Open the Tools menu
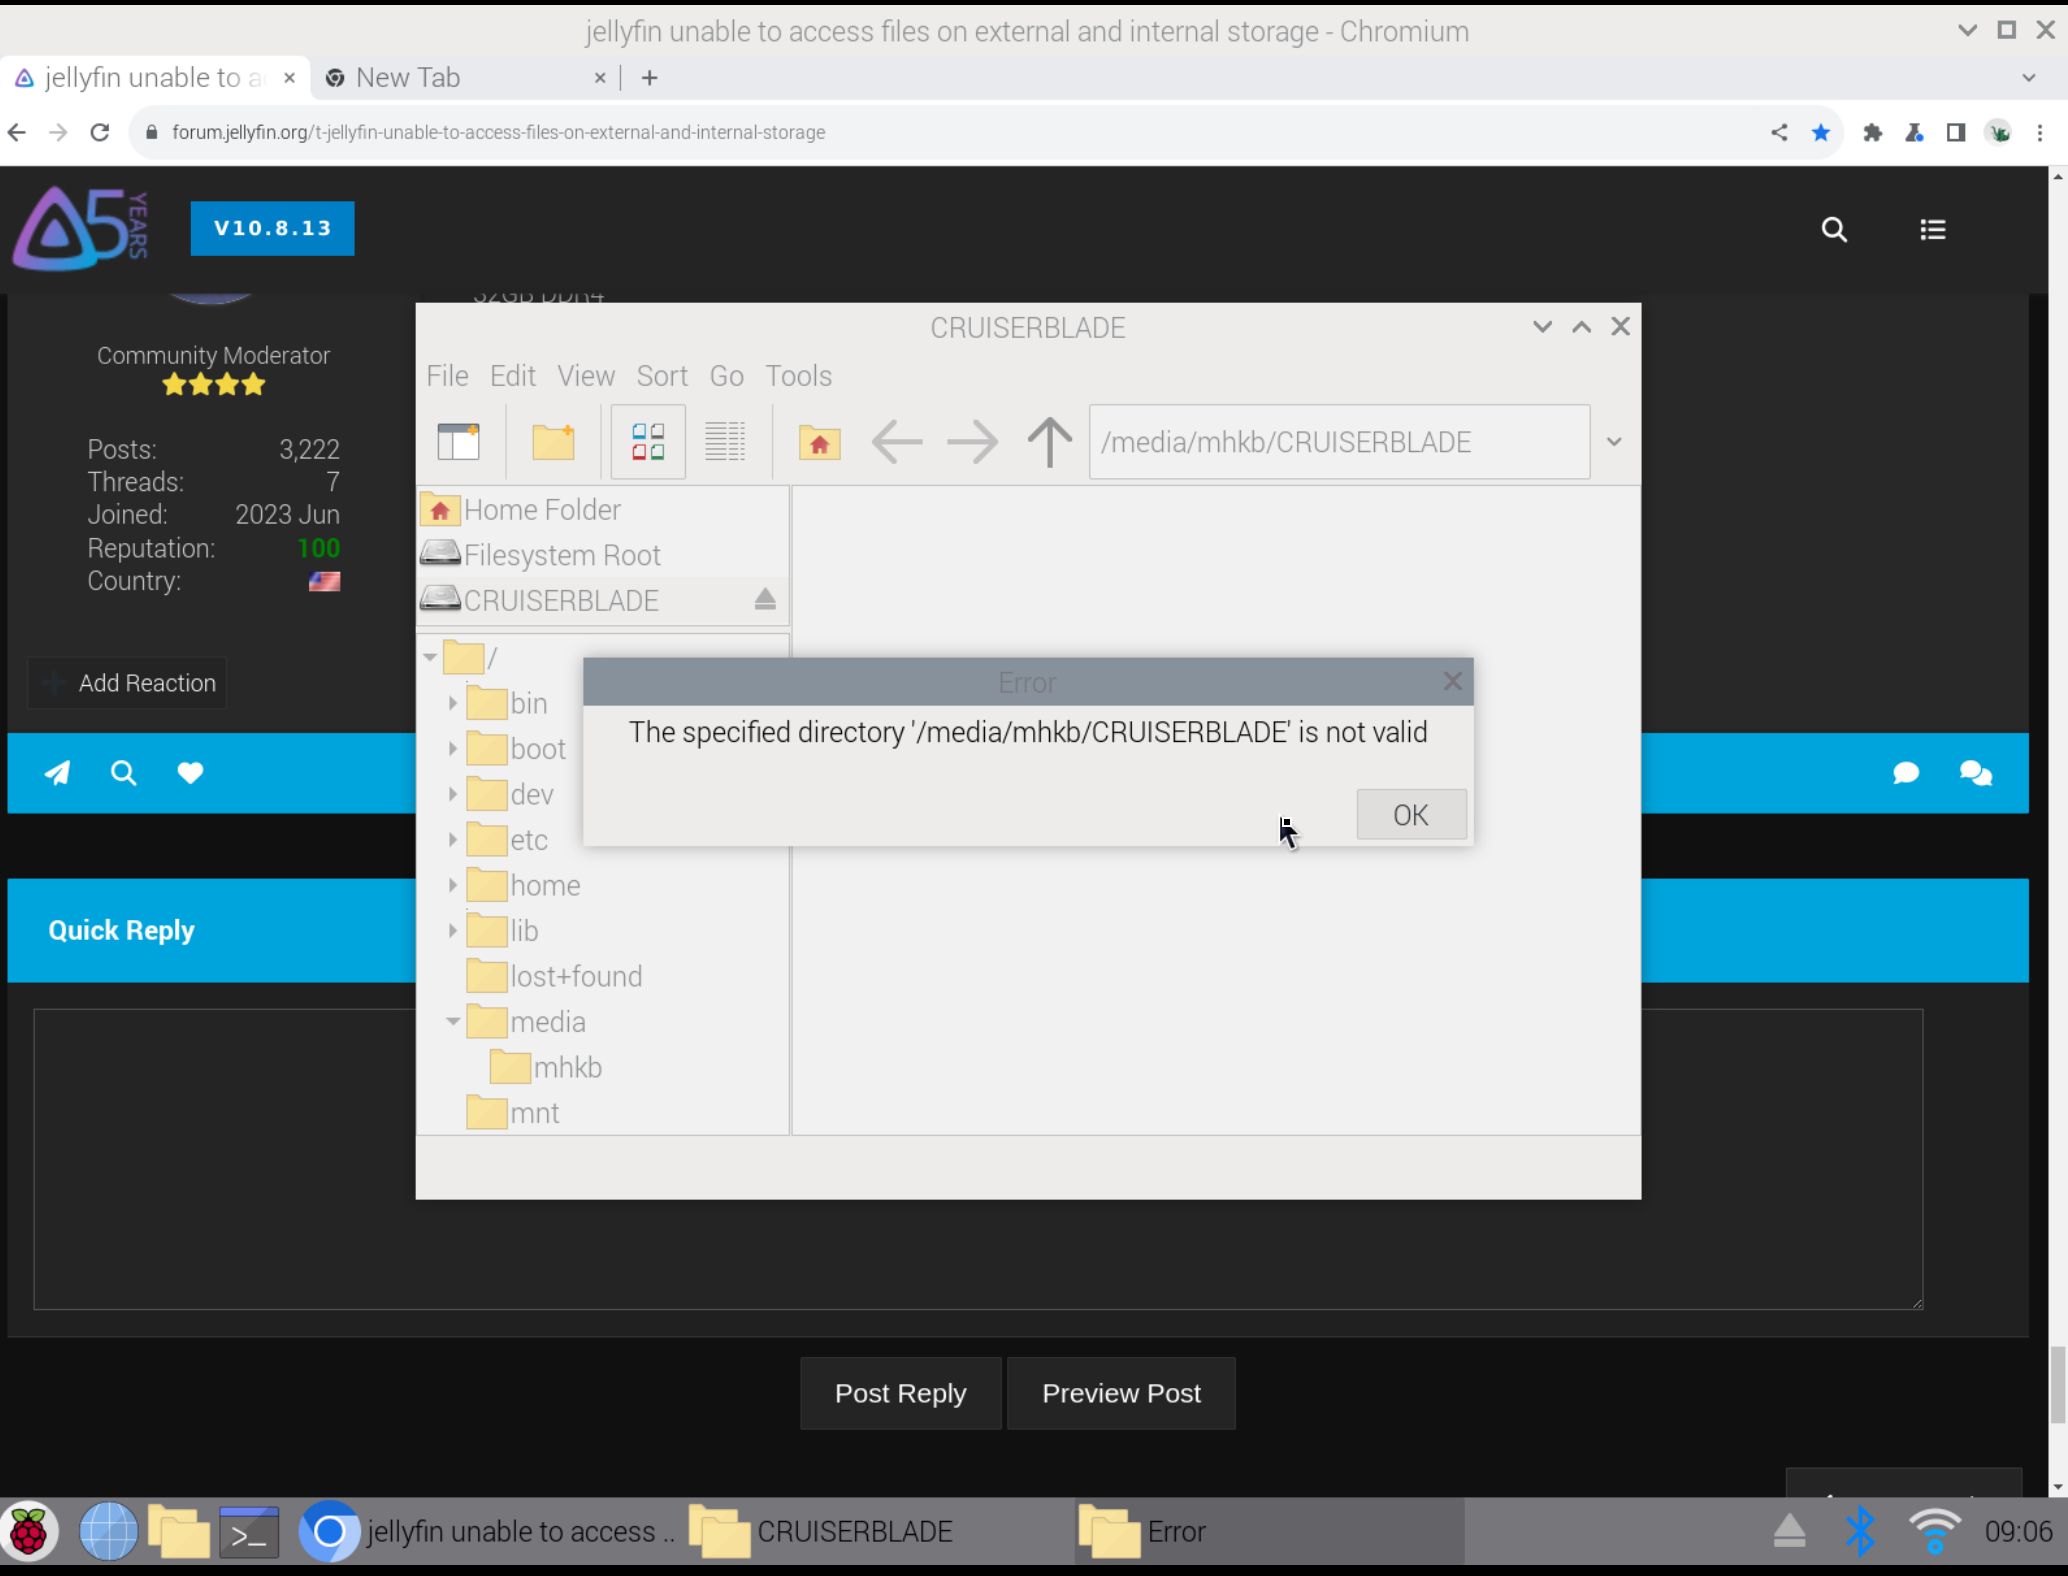 (798, 376)
